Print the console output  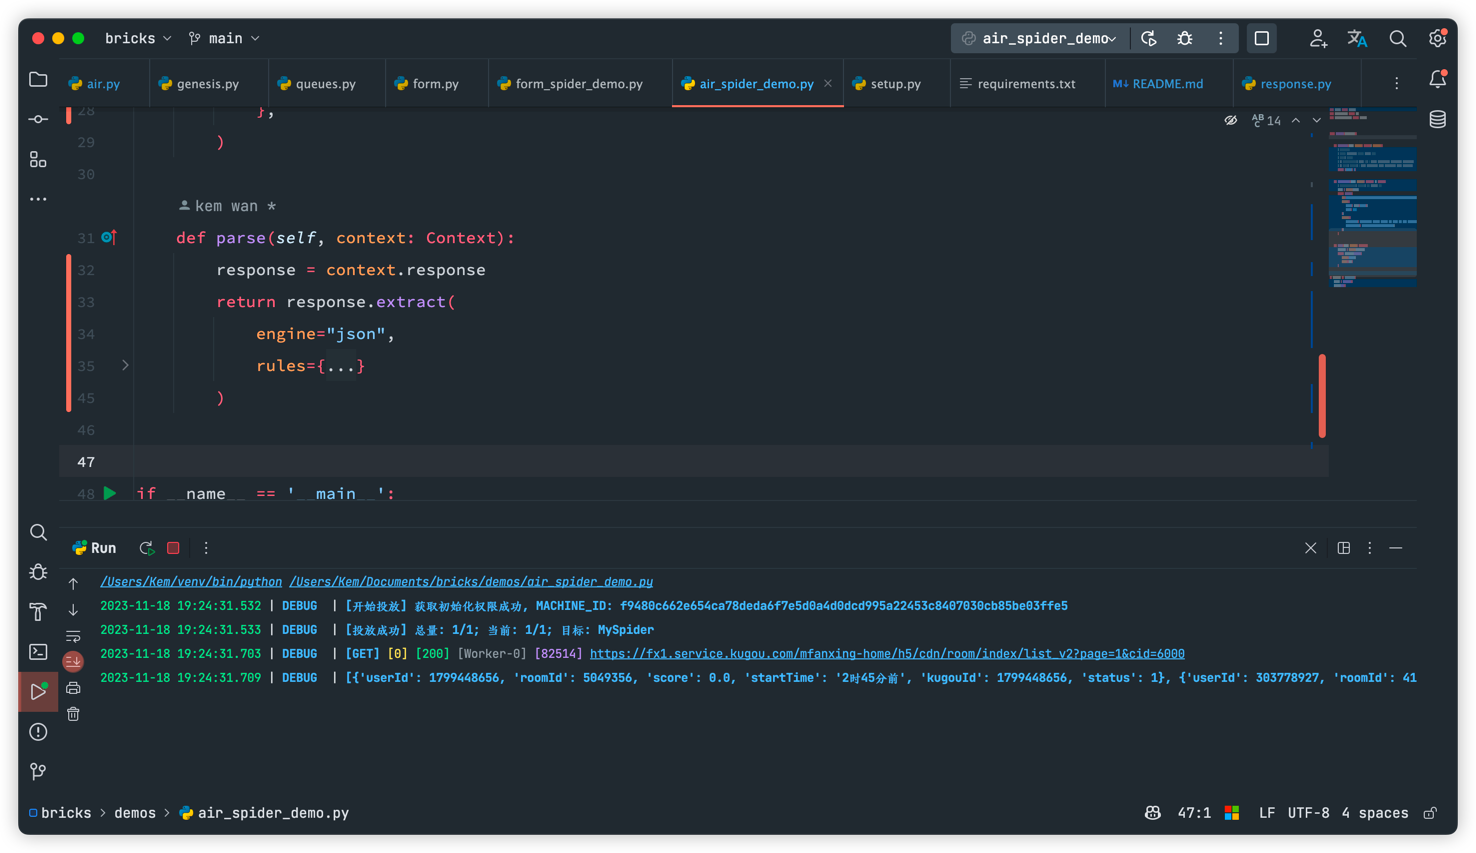coord(73,688)
